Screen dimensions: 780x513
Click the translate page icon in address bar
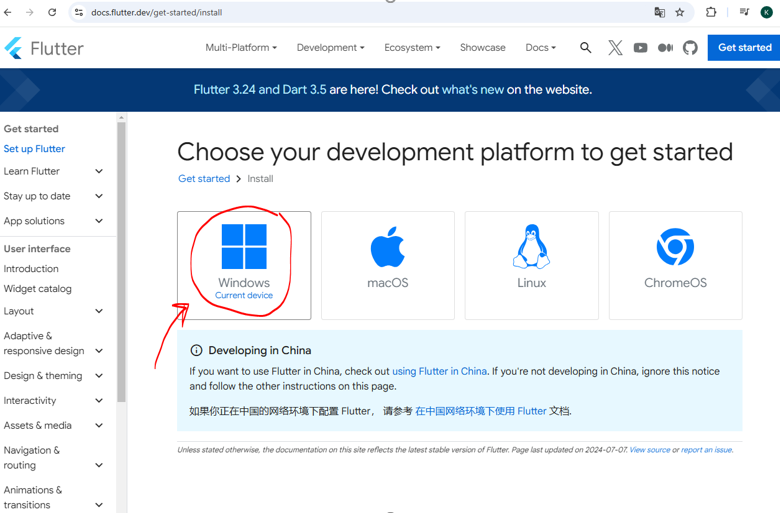coord(659,13)
